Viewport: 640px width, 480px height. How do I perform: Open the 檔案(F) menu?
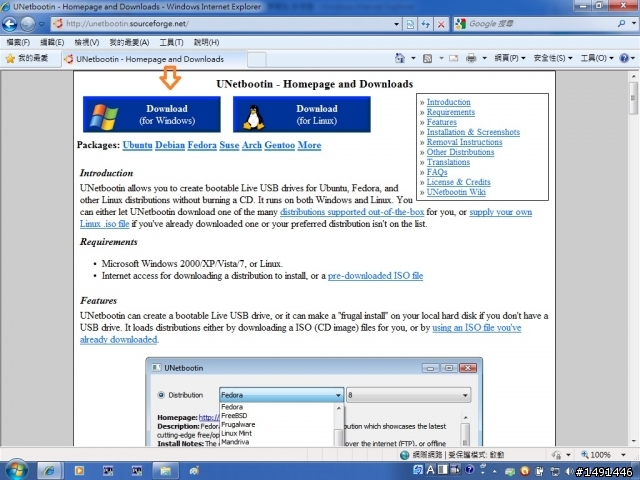click(18, 42)
